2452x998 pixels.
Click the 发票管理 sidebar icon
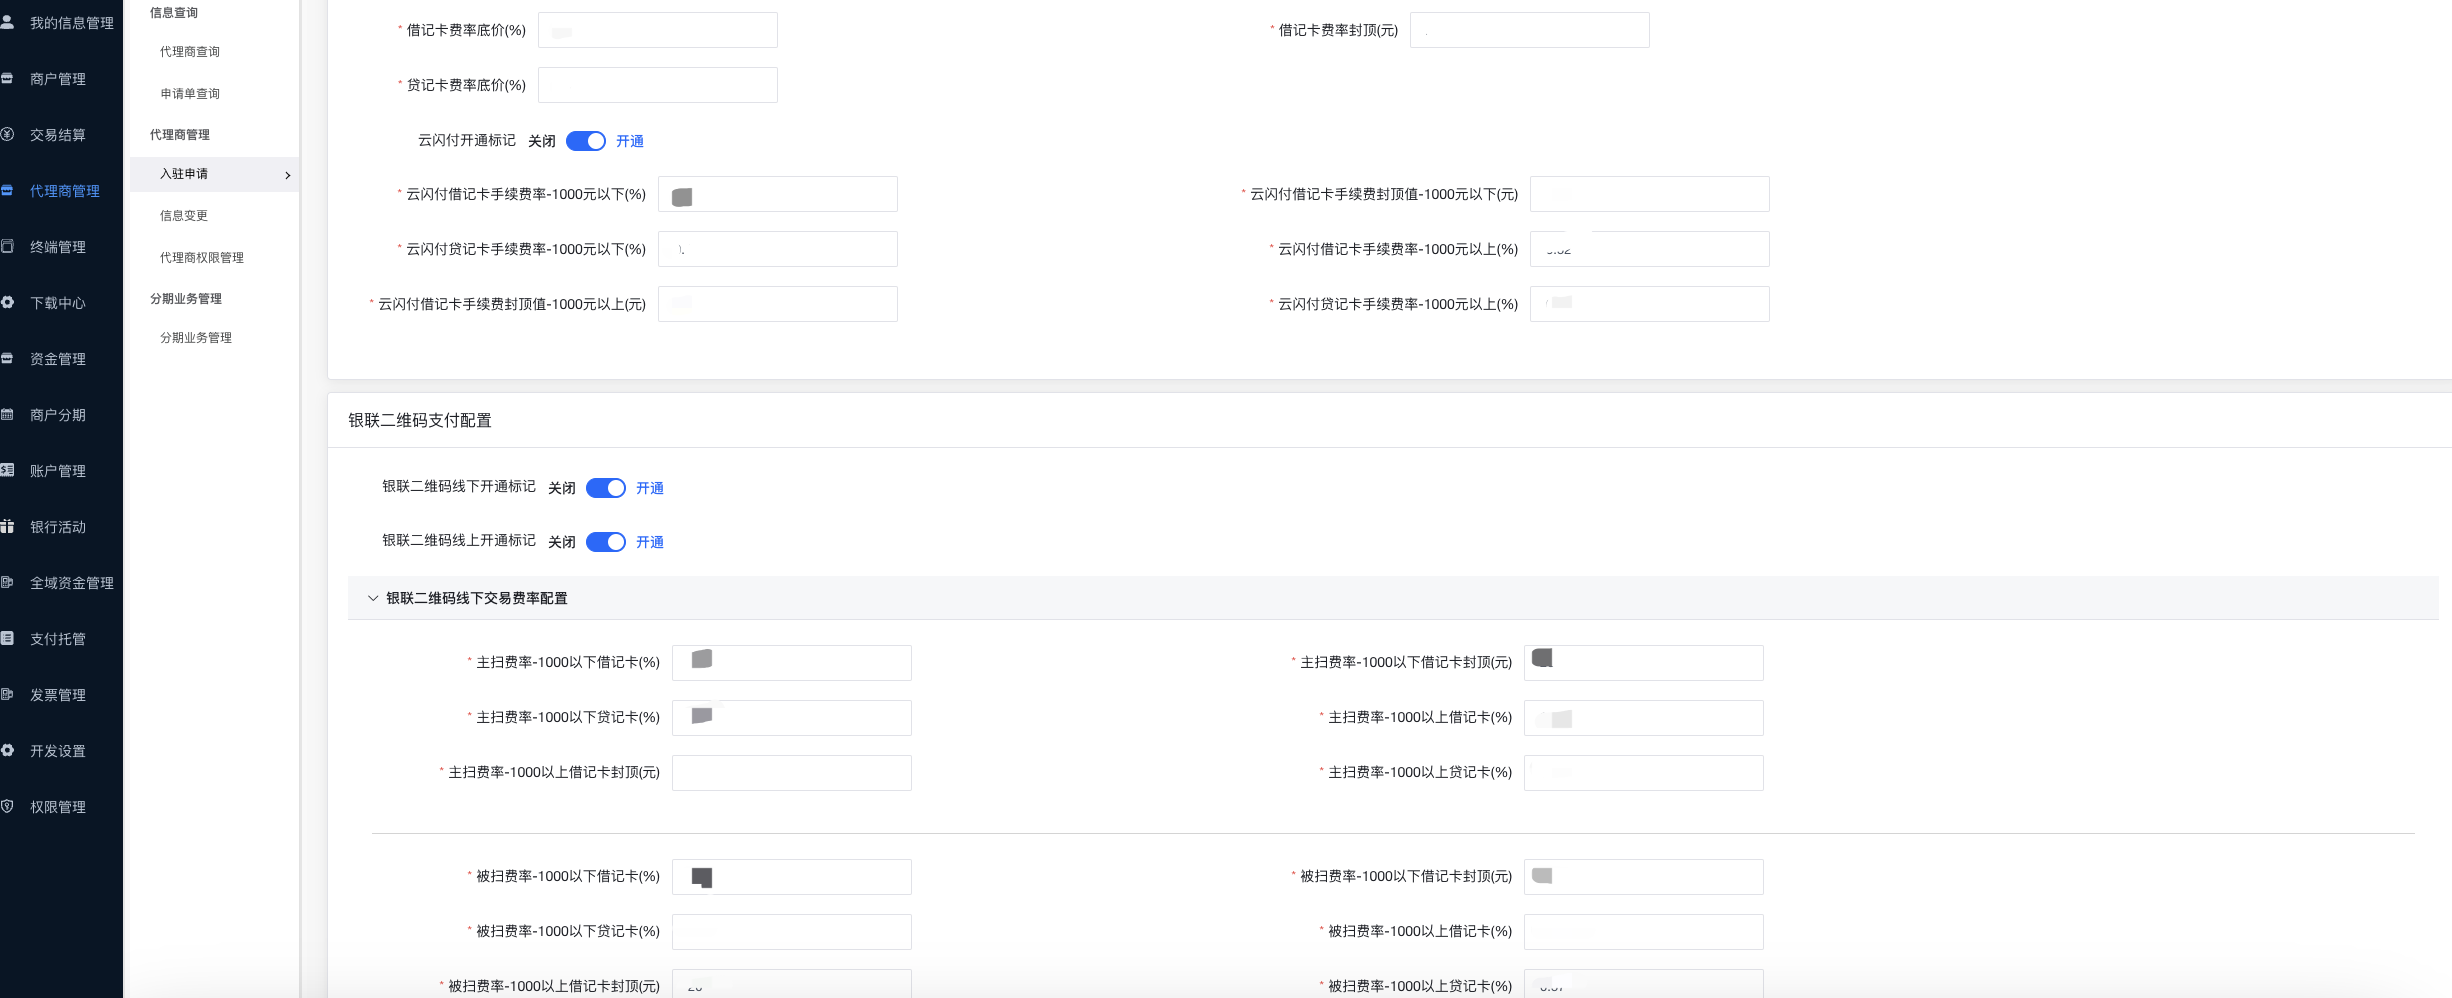point(7,694)
